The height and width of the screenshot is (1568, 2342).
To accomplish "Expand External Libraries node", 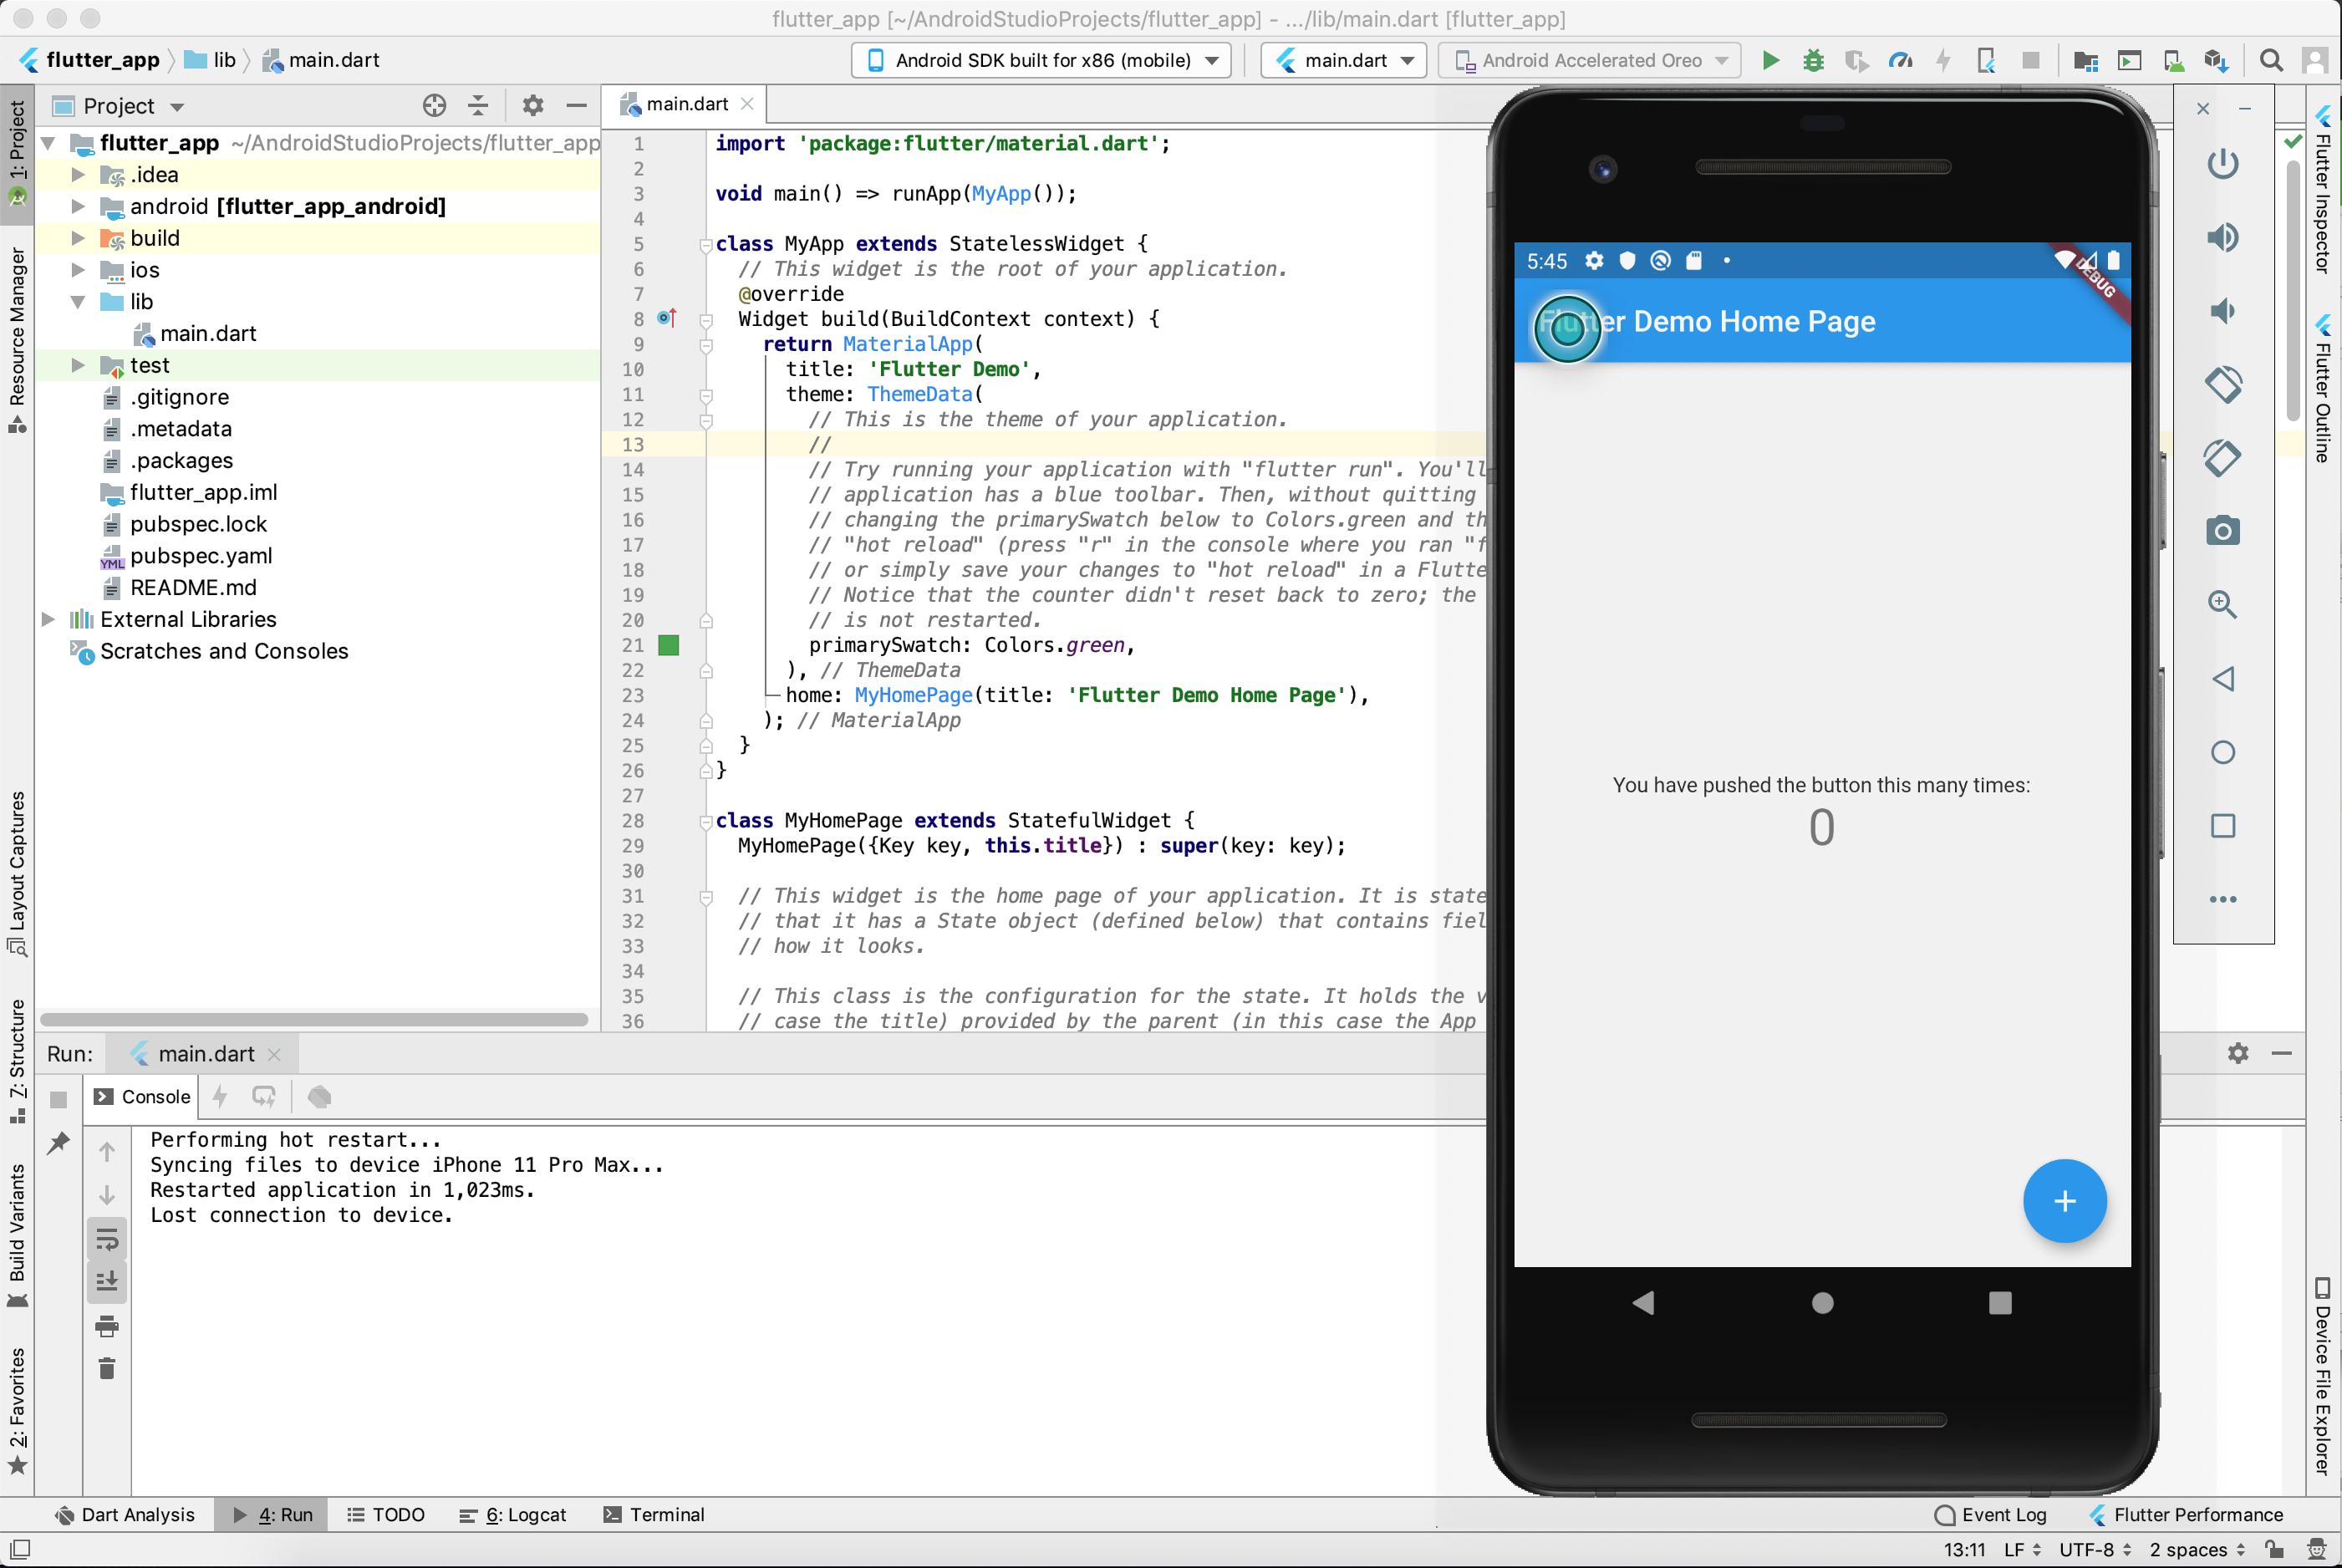I will (x=48, y=620).
